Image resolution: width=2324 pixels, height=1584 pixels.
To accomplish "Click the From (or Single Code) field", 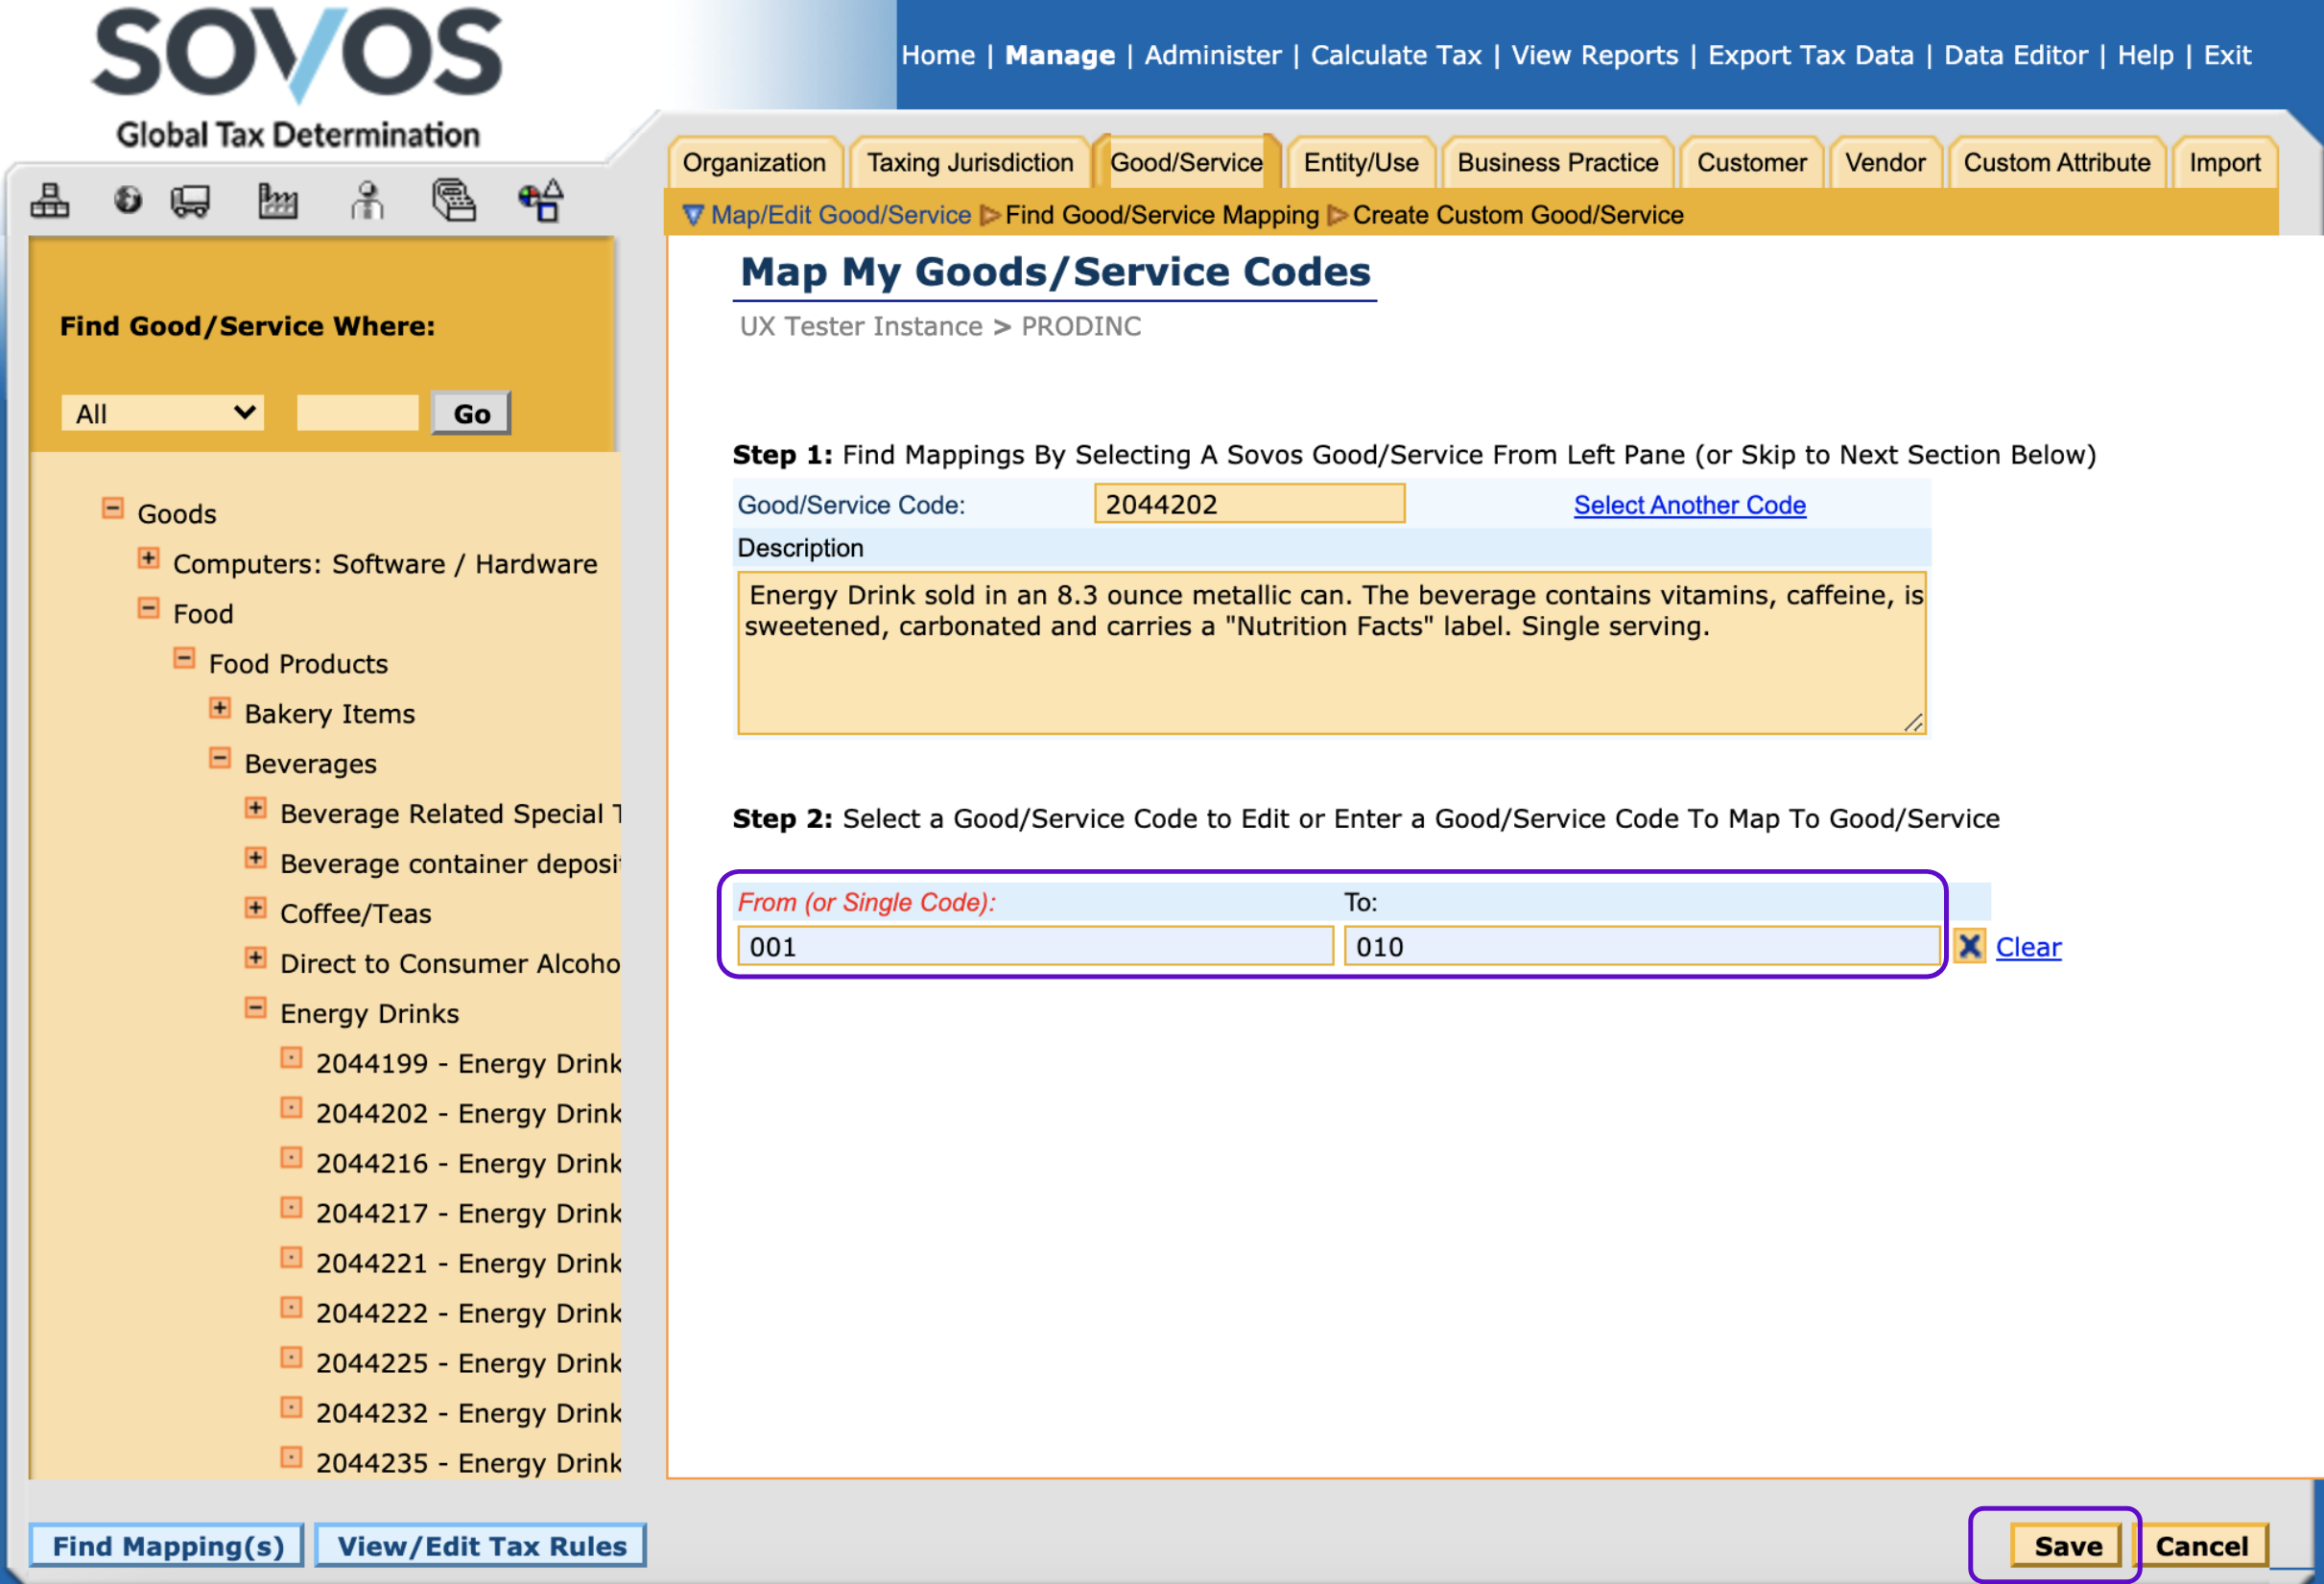I will click(x=1034, y=946).
